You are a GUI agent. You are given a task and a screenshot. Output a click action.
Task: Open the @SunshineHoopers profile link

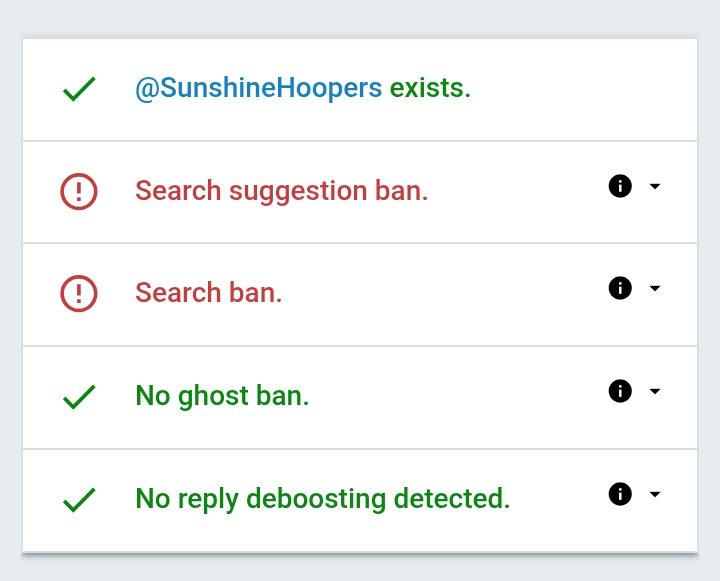pyautogui.click(x=259, y=88)
